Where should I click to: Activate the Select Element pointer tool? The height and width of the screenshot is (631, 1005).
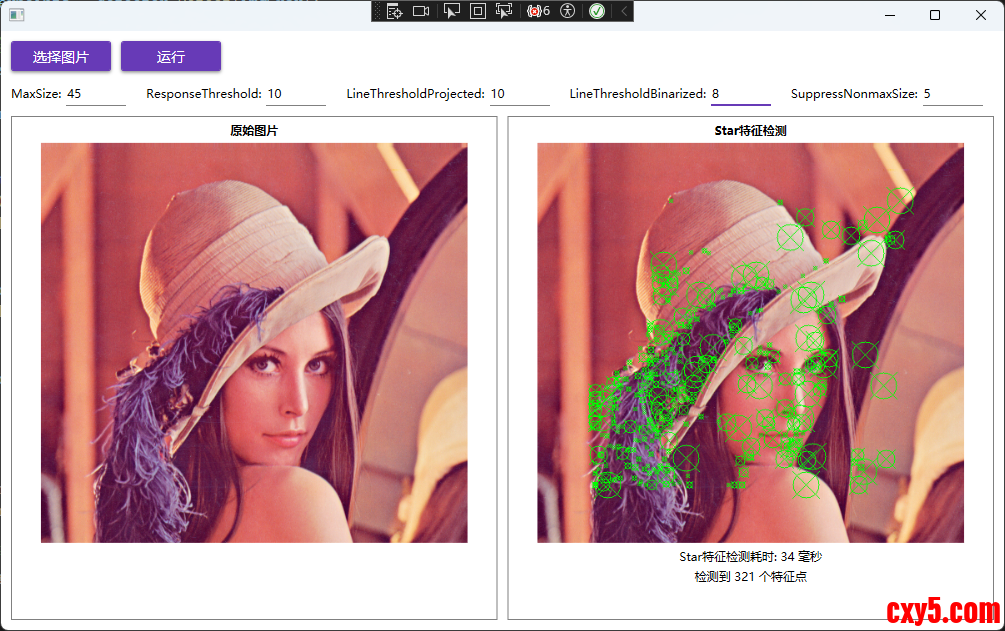tap(452, 11)
